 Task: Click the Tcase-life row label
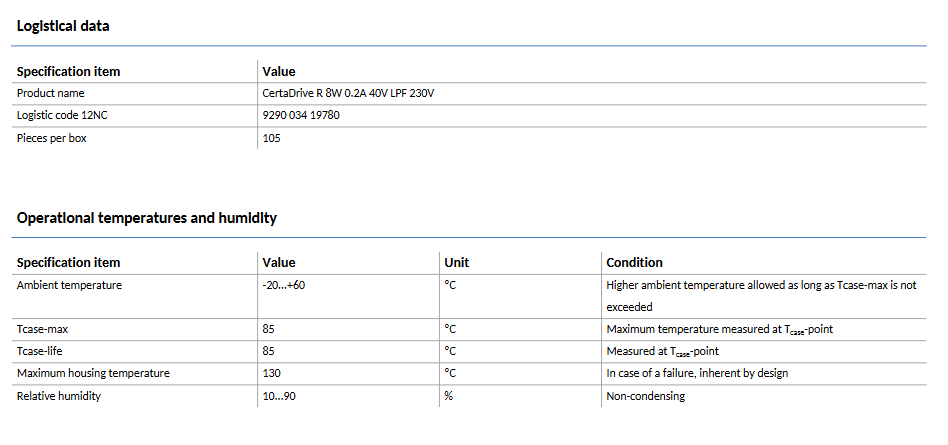41,351
